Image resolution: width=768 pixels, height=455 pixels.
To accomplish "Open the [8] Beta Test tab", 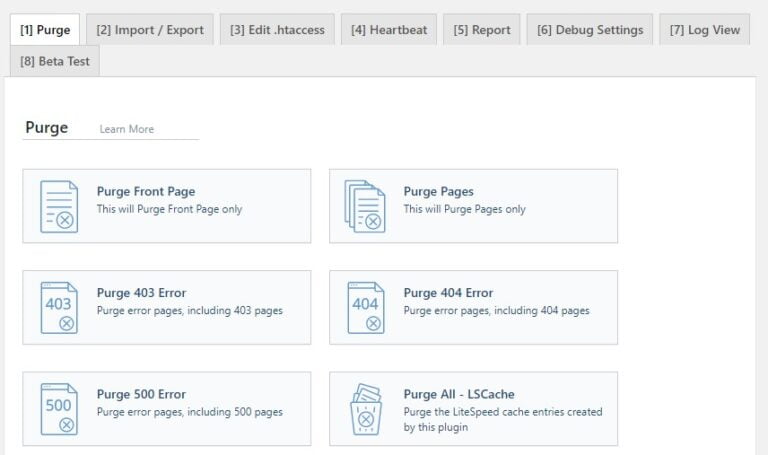I will (55, 61).
